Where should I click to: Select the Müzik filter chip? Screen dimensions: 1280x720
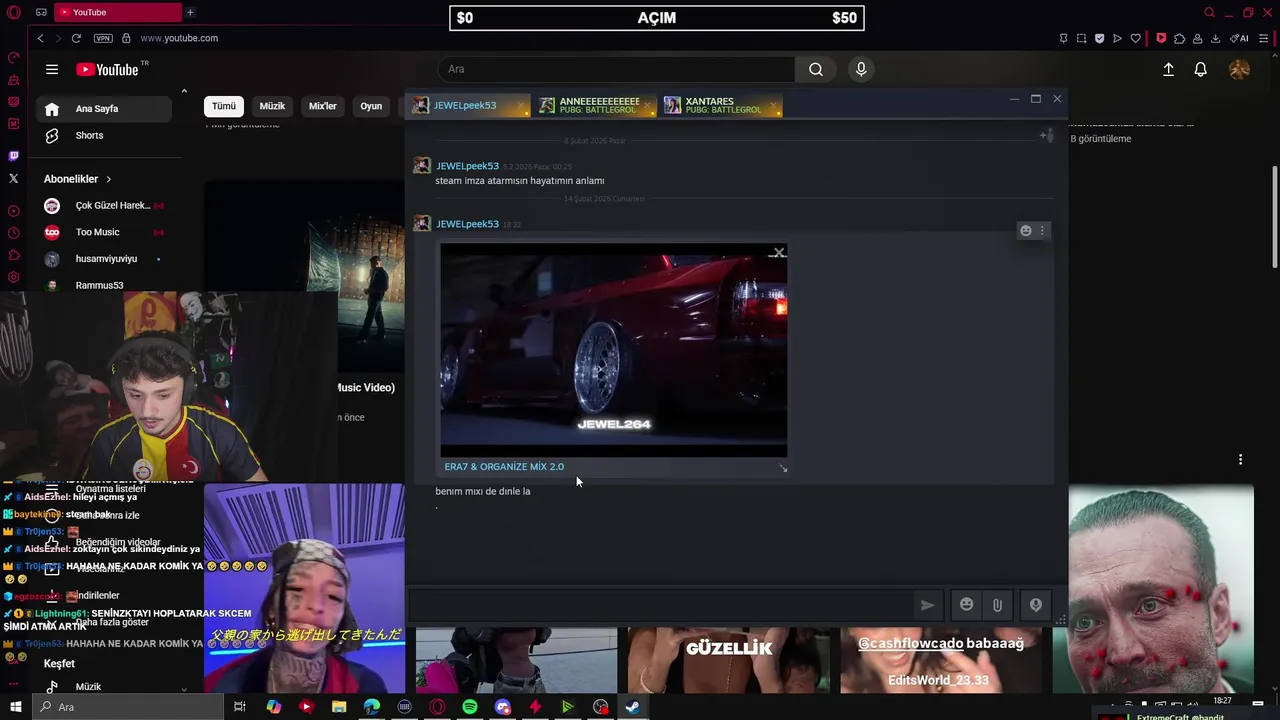click(x=272, y=106)
